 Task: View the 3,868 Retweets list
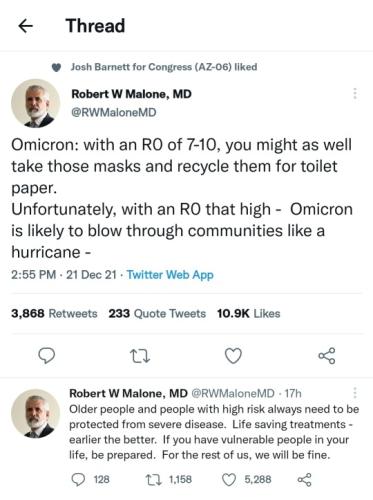pyautogui.click(x=54, y=313)
